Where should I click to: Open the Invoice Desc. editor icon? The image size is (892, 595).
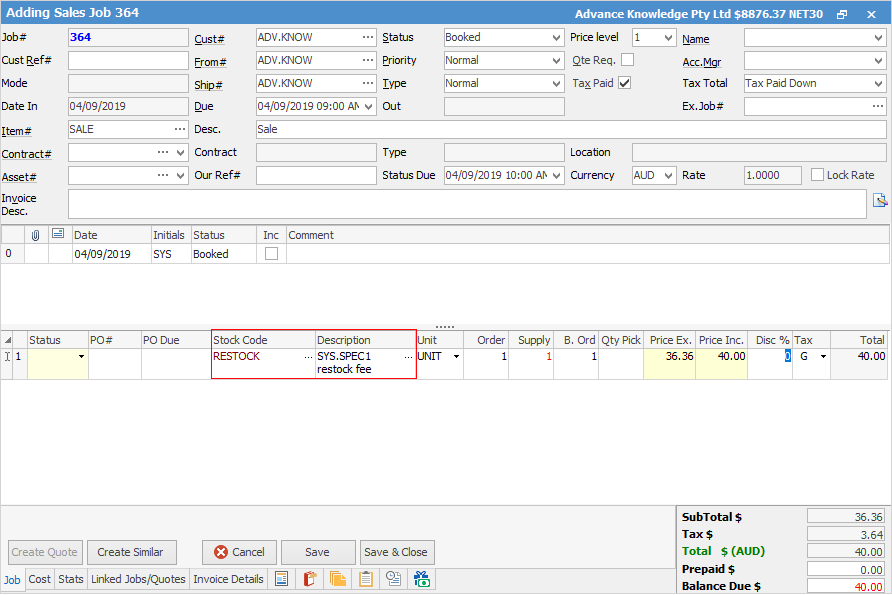[x=880, y=200]
